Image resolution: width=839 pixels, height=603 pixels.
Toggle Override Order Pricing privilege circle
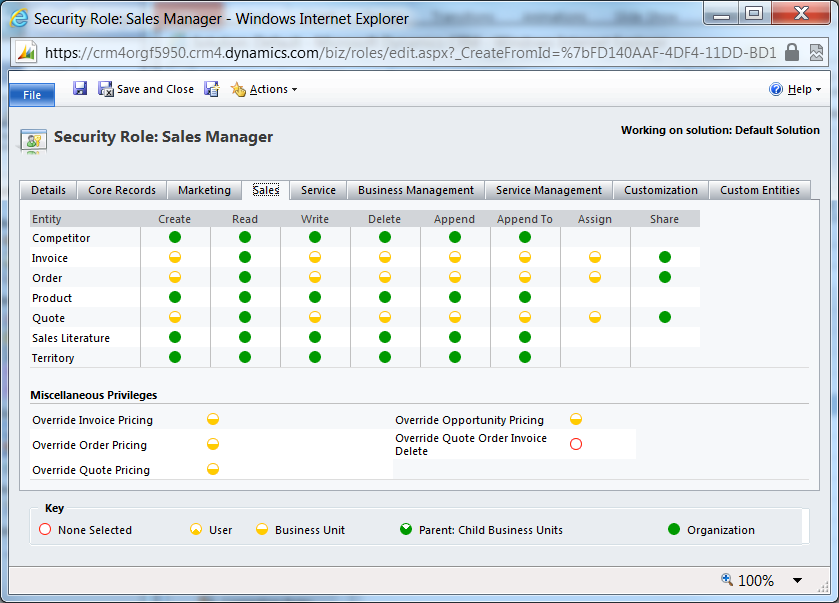213,444
